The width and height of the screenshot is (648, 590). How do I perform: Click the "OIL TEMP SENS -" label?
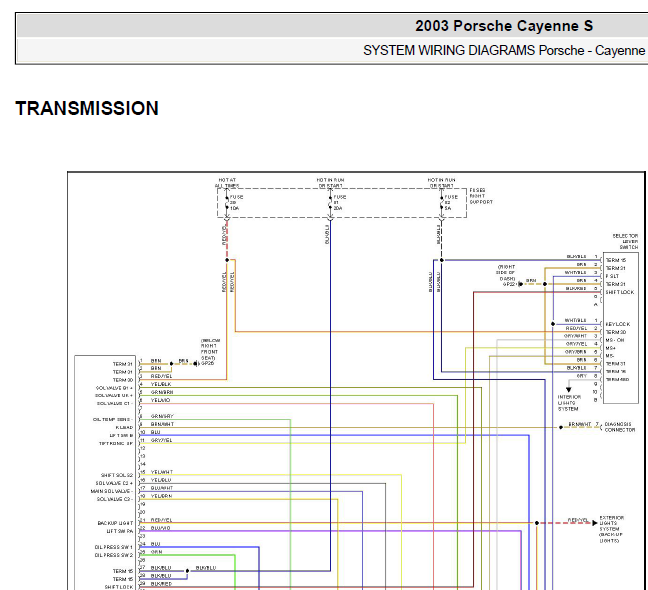(113, 419)
